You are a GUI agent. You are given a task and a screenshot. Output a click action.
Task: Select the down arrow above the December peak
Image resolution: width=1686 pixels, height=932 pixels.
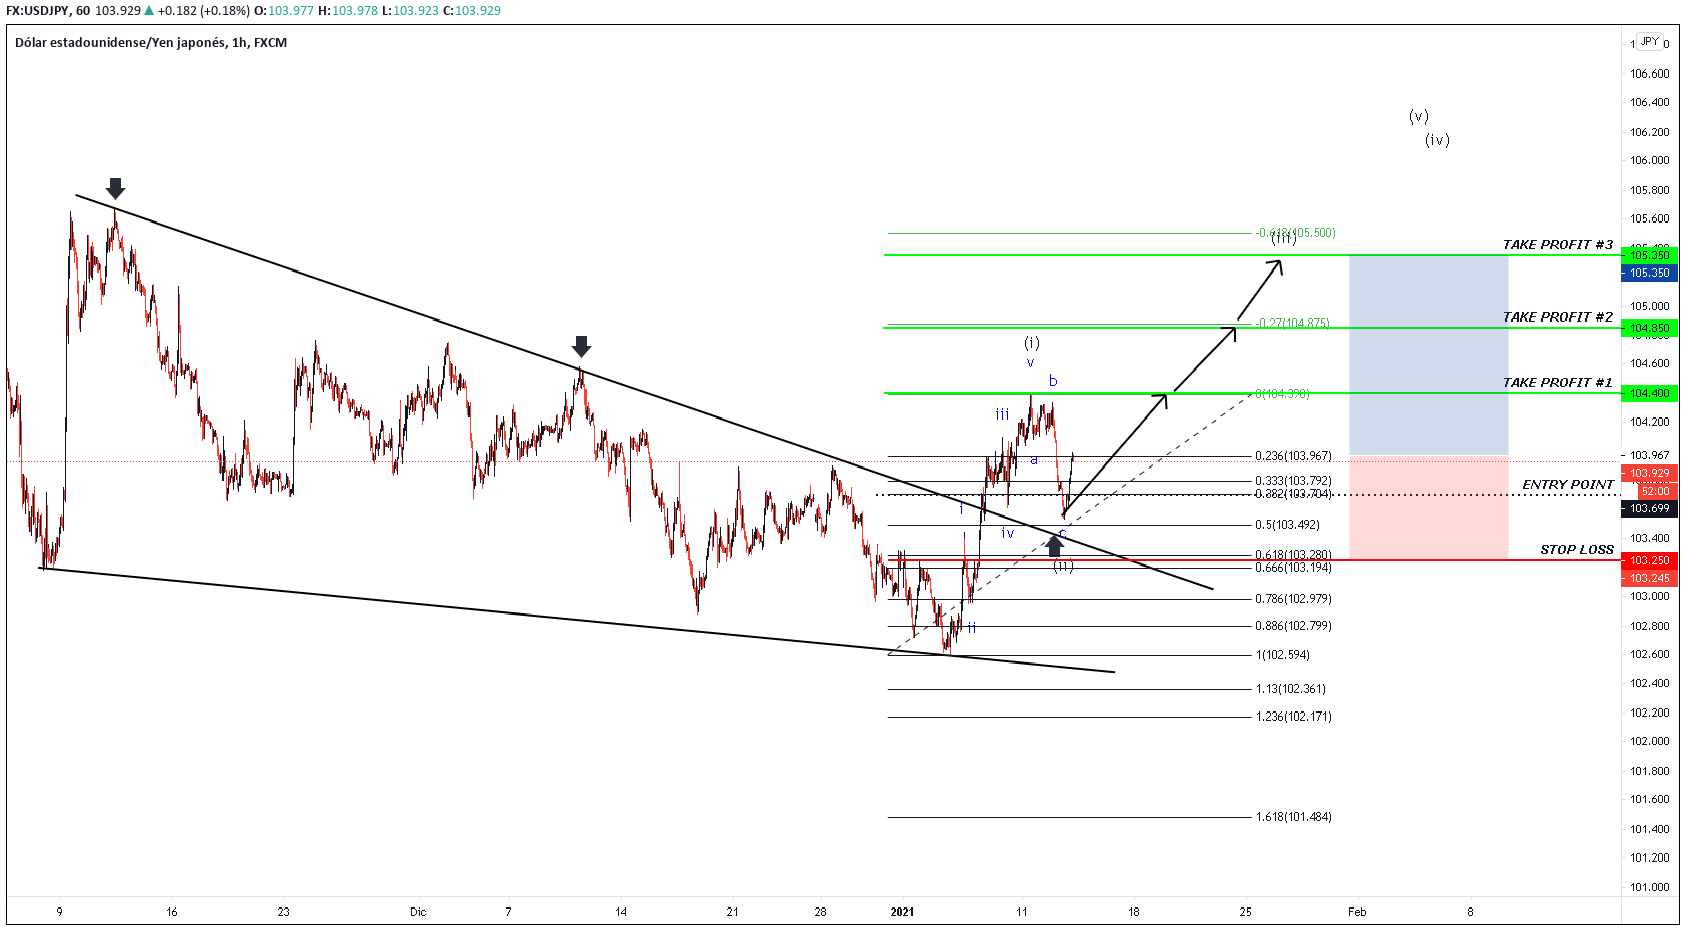(x=581, y=347)
